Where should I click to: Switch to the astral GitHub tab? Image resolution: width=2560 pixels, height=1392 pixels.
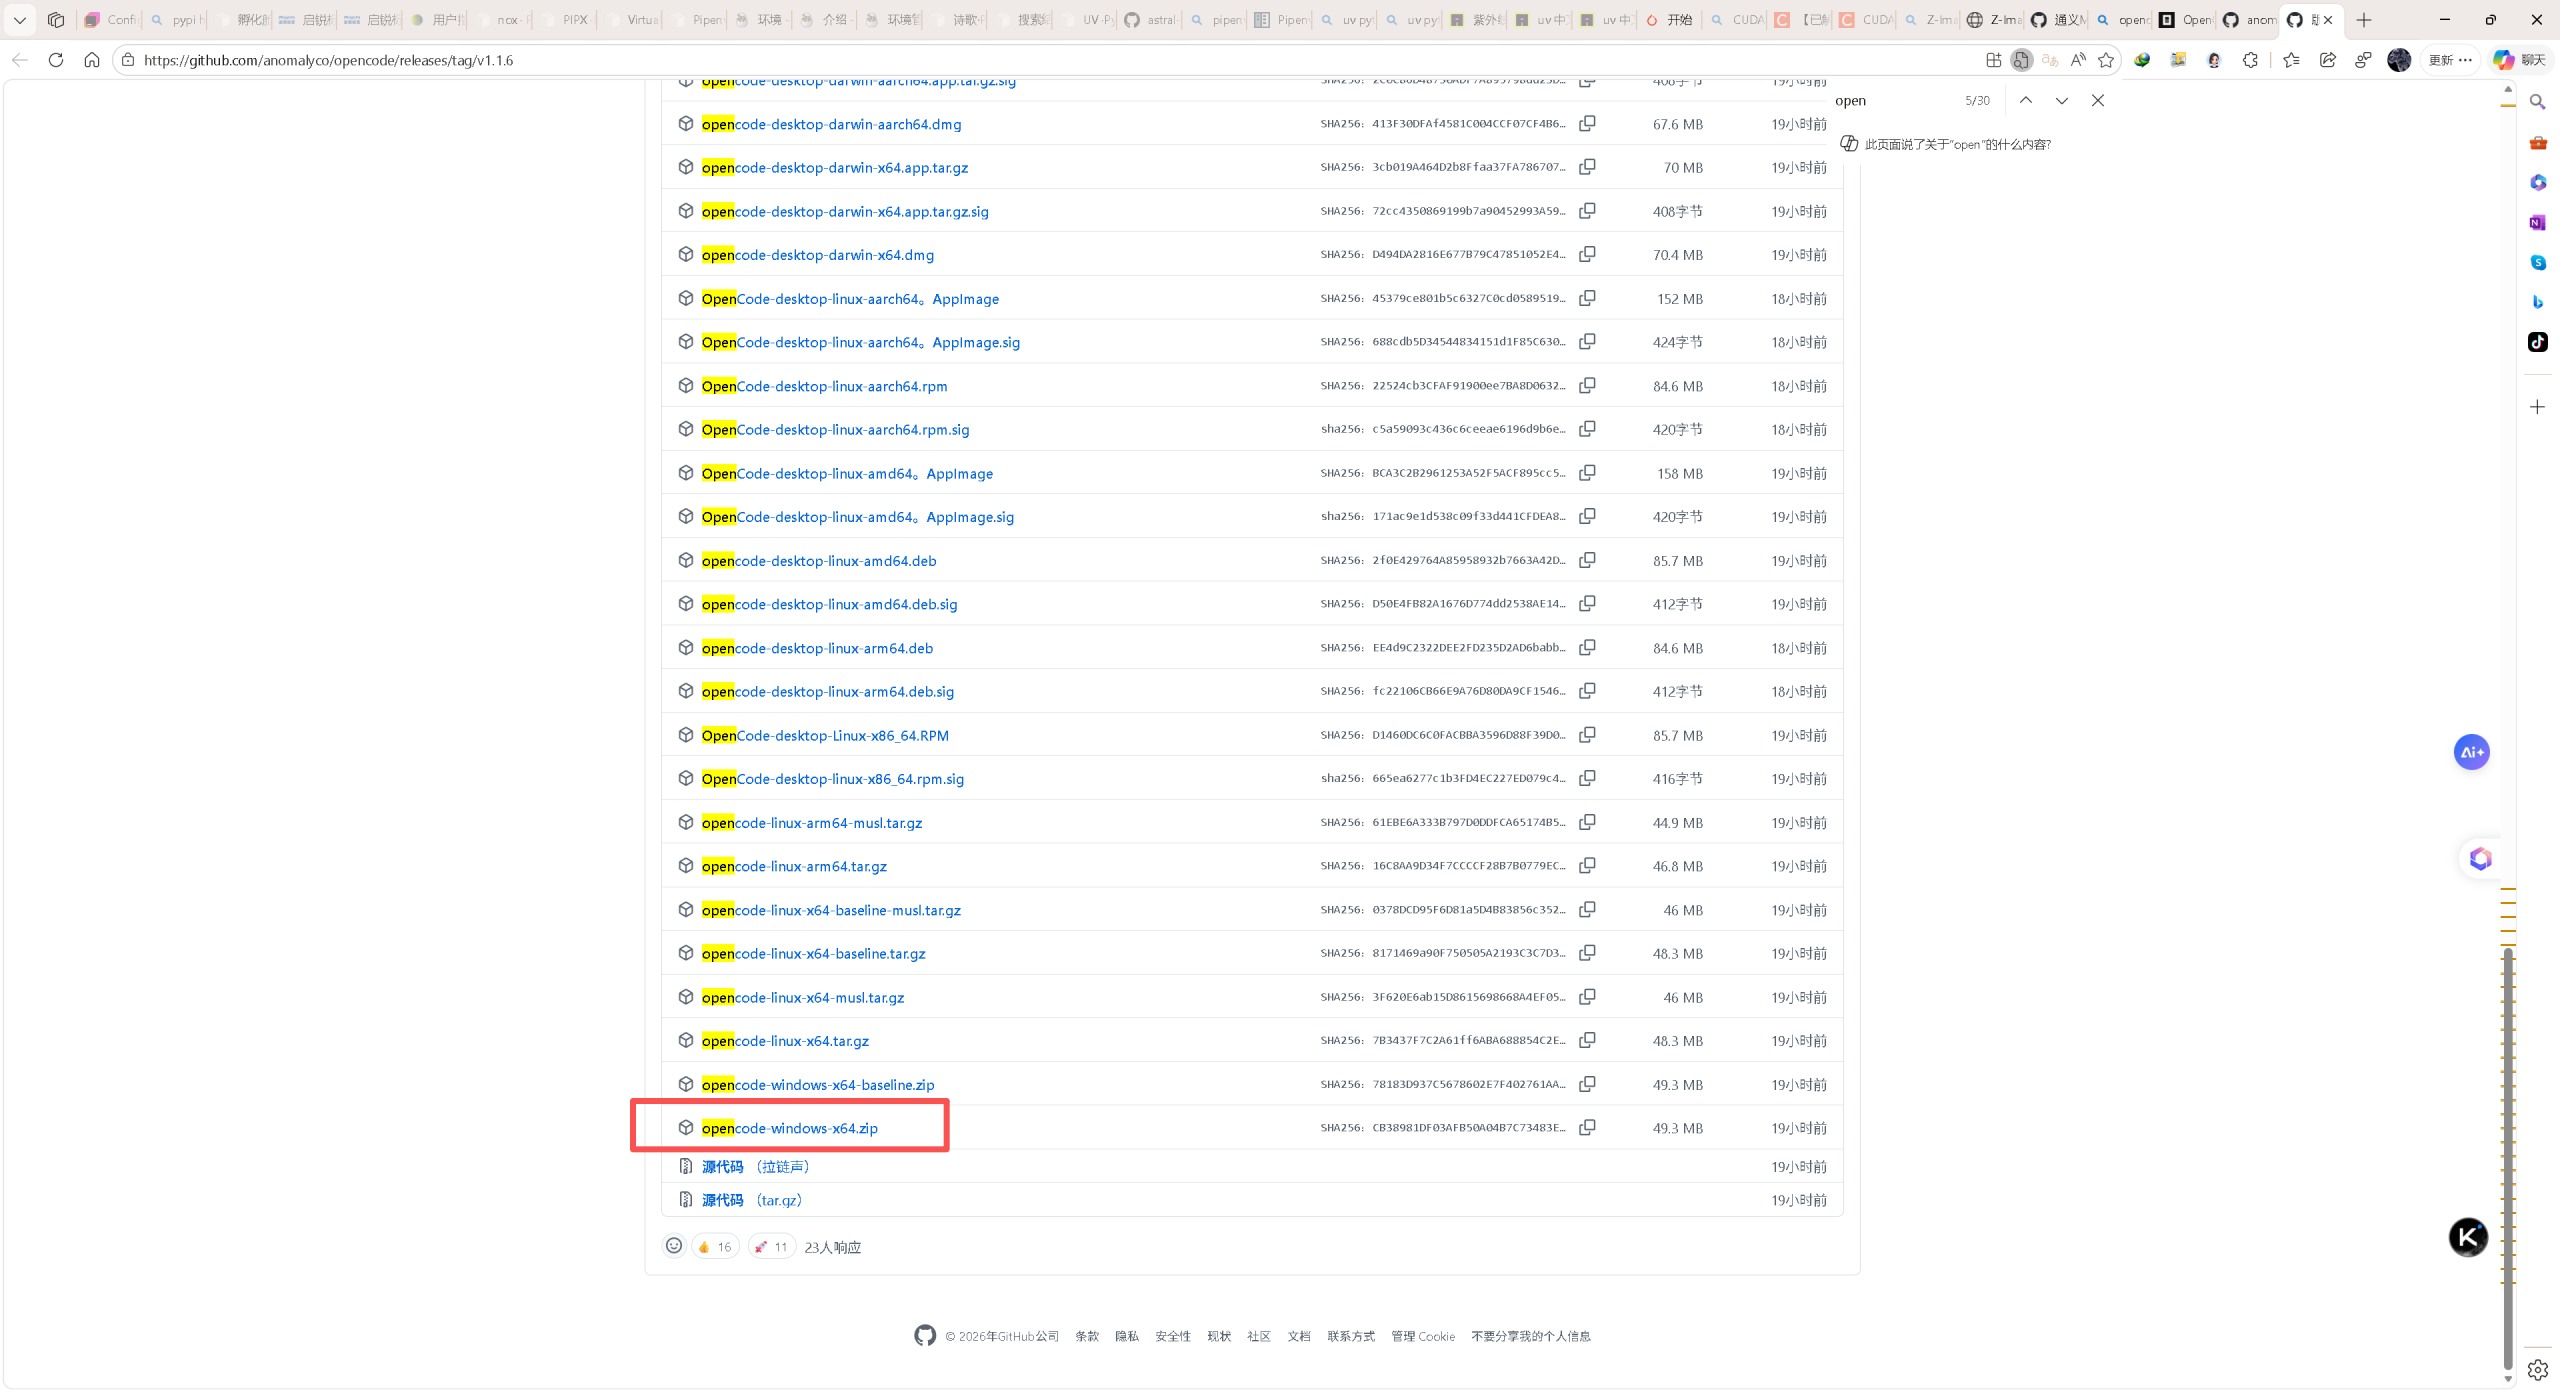tap(1149, 20)
